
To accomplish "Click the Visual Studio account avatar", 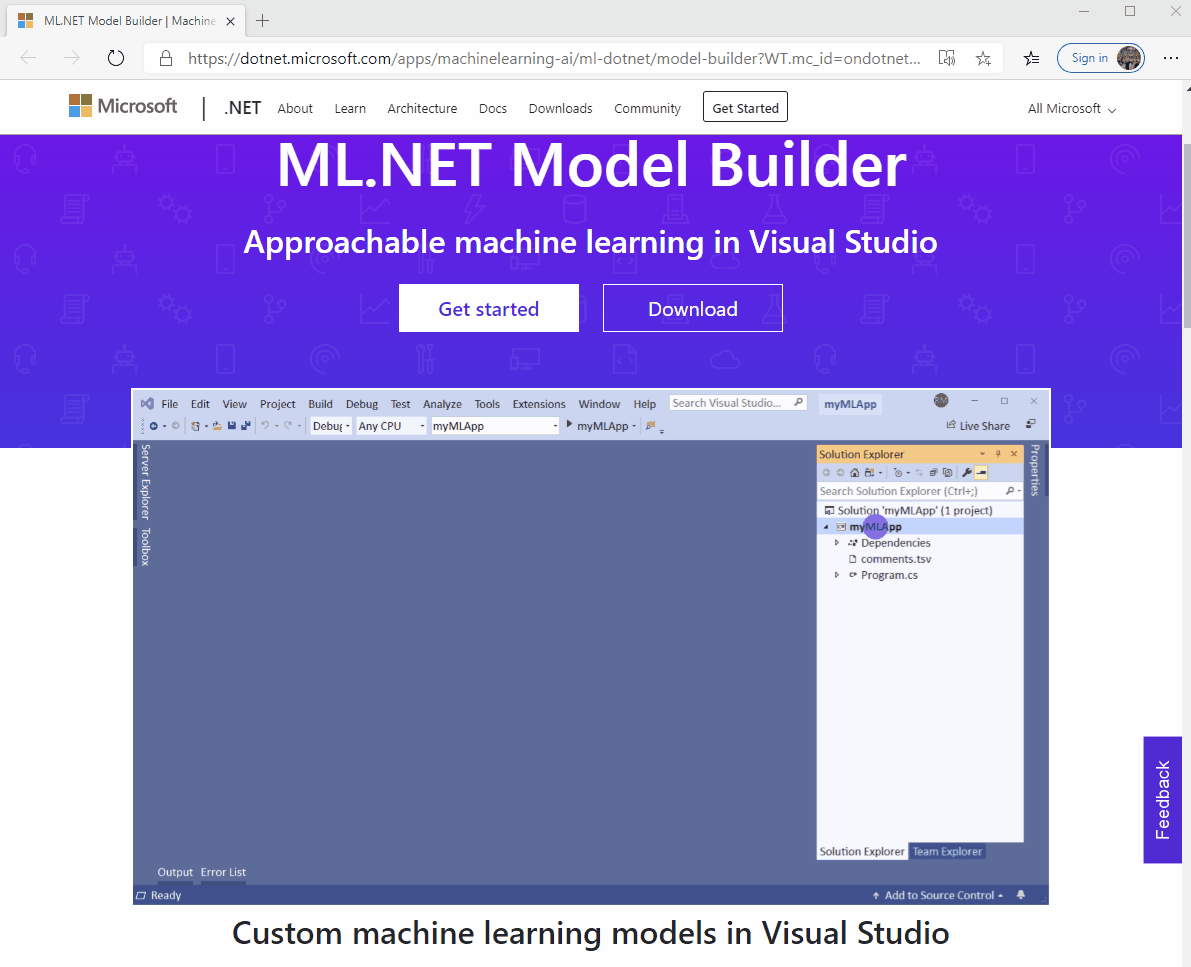I will 941,400.
